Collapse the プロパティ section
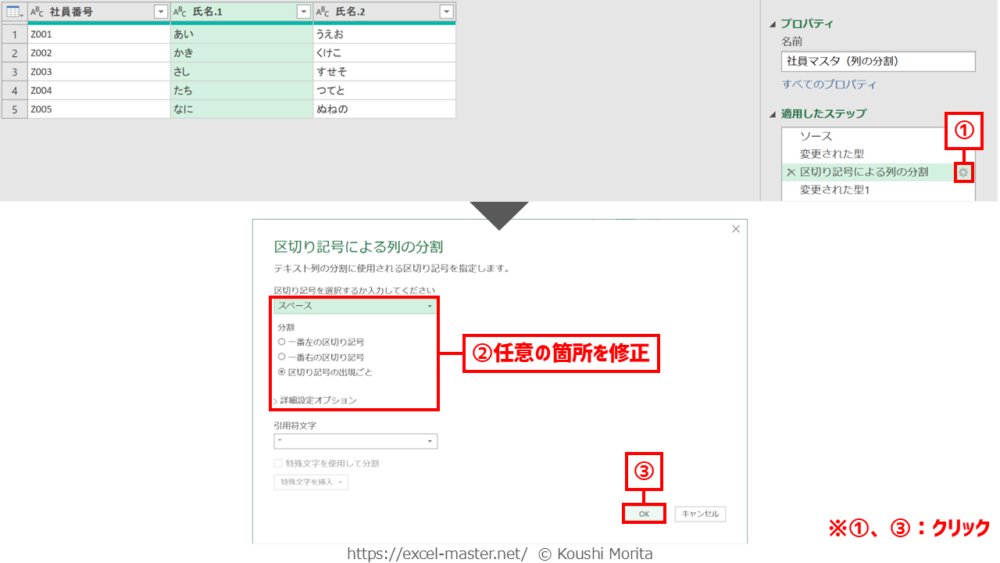The height and width of the screenshot is (563, 1000). pyautogui.click(x=771, y=23)
